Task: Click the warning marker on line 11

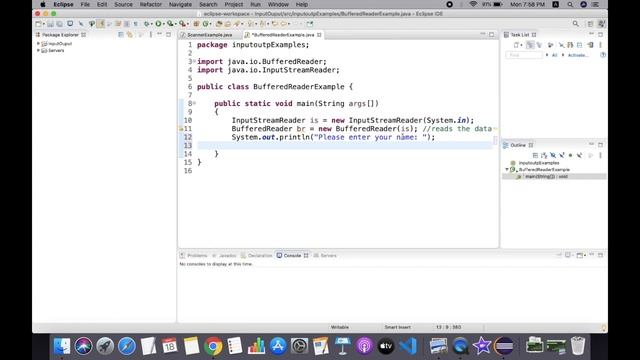Action: pyautogui.click(x=181, y=129)
